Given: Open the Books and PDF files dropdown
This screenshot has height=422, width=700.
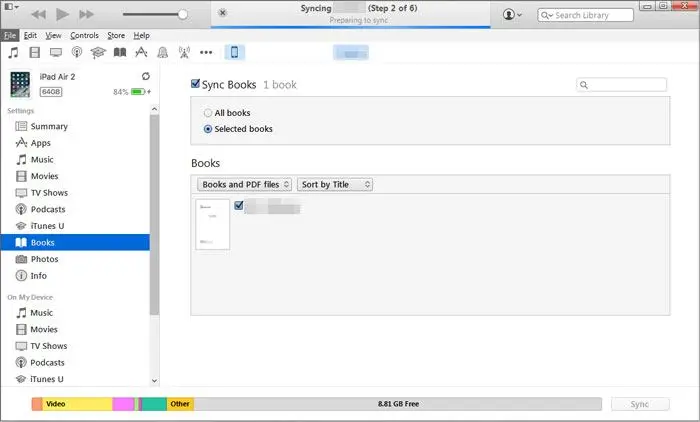Looking at the screenshot, I should [x=244, y=184].
